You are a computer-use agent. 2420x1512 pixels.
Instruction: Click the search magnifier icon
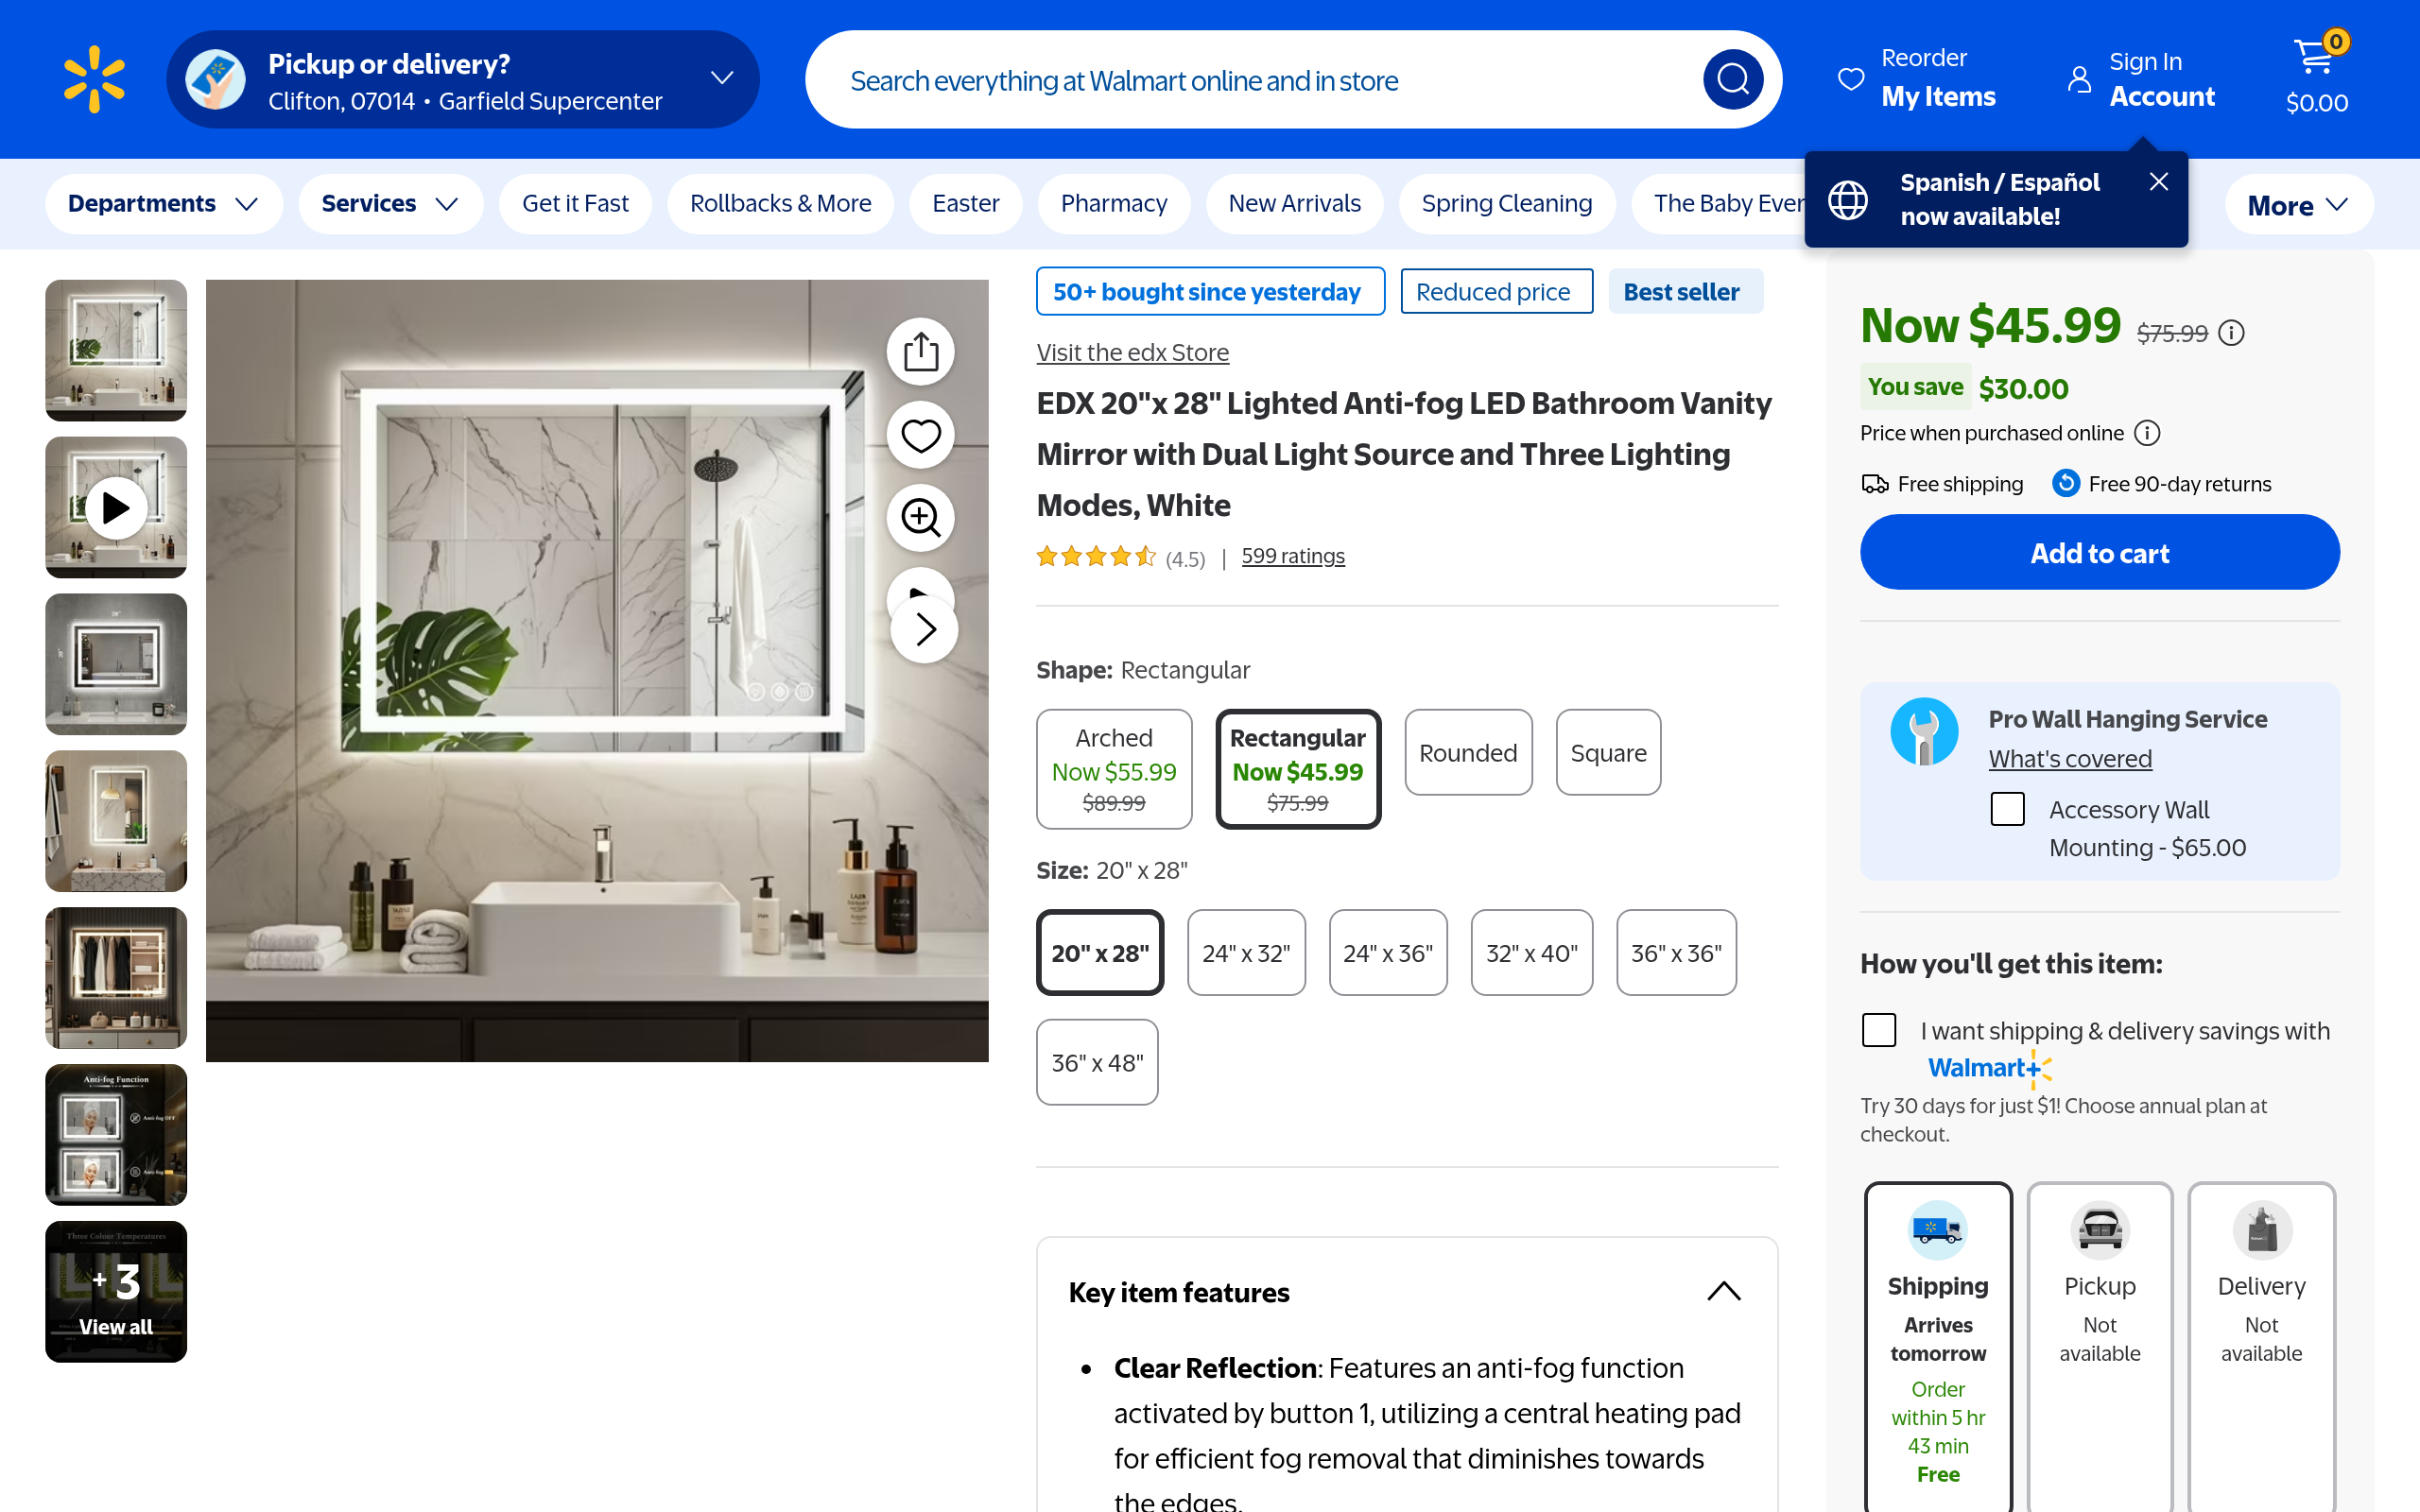pos(1733,79)
